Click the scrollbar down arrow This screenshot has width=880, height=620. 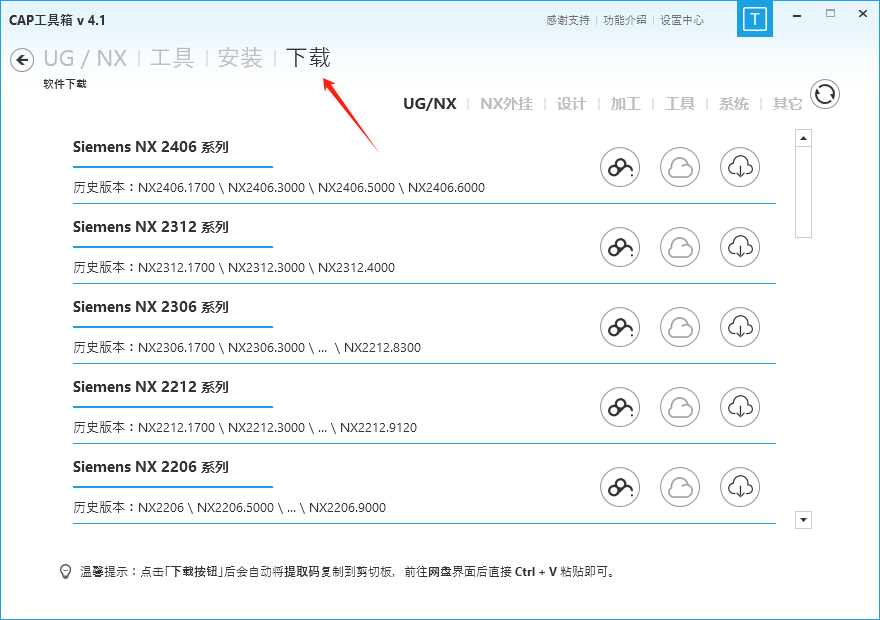click(x=803, y=519)
